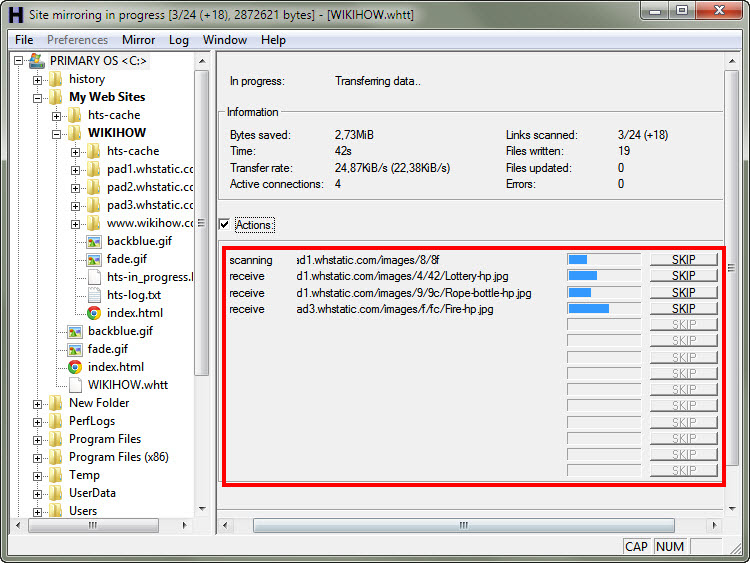Select the My Web Sites folder icon

point(56,97)
